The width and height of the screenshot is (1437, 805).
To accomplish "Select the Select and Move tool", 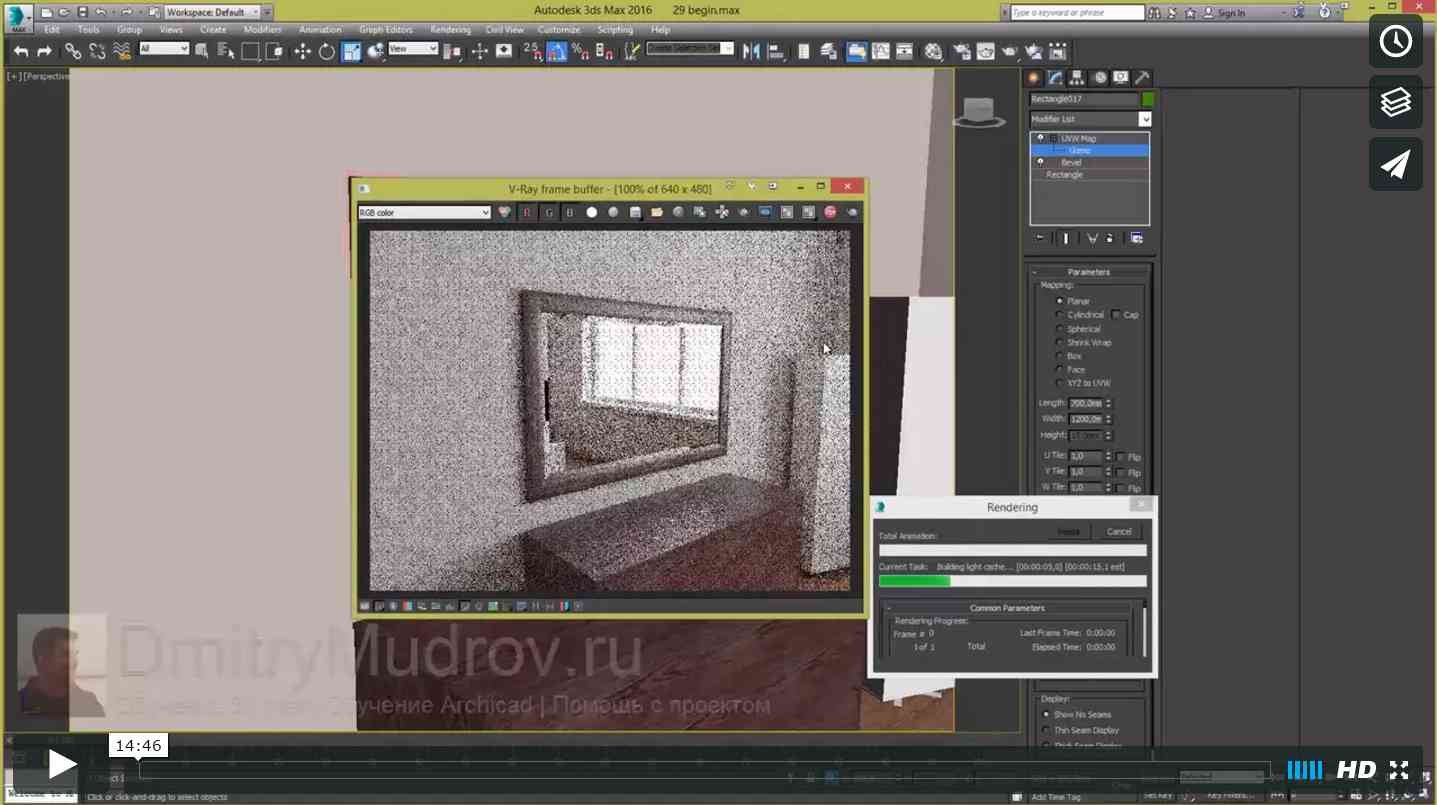I will [302, 51].
